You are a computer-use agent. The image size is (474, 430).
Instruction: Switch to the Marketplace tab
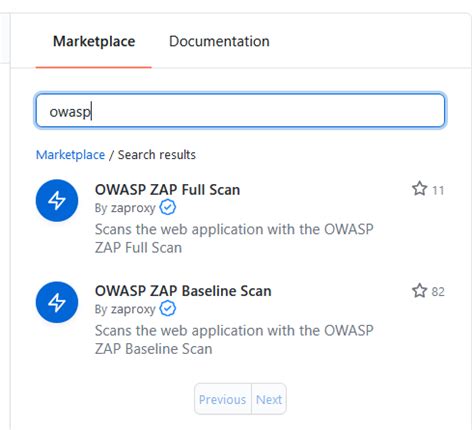tap(94, 41)
